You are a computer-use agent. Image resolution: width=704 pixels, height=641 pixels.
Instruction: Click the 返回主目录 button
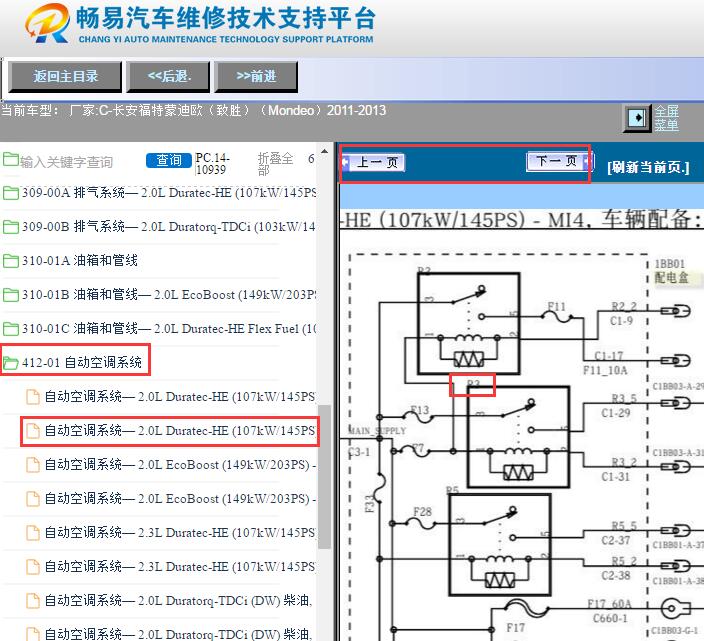point(65,76)
